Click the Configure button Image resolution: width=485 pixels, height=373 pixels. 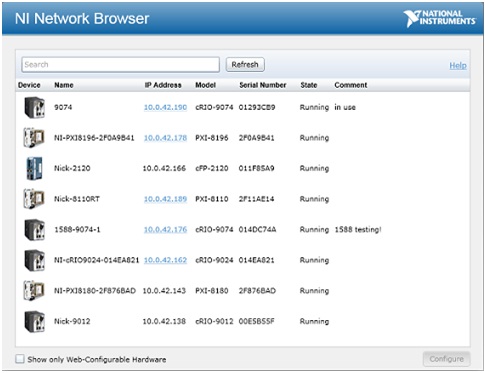point(446,359)
